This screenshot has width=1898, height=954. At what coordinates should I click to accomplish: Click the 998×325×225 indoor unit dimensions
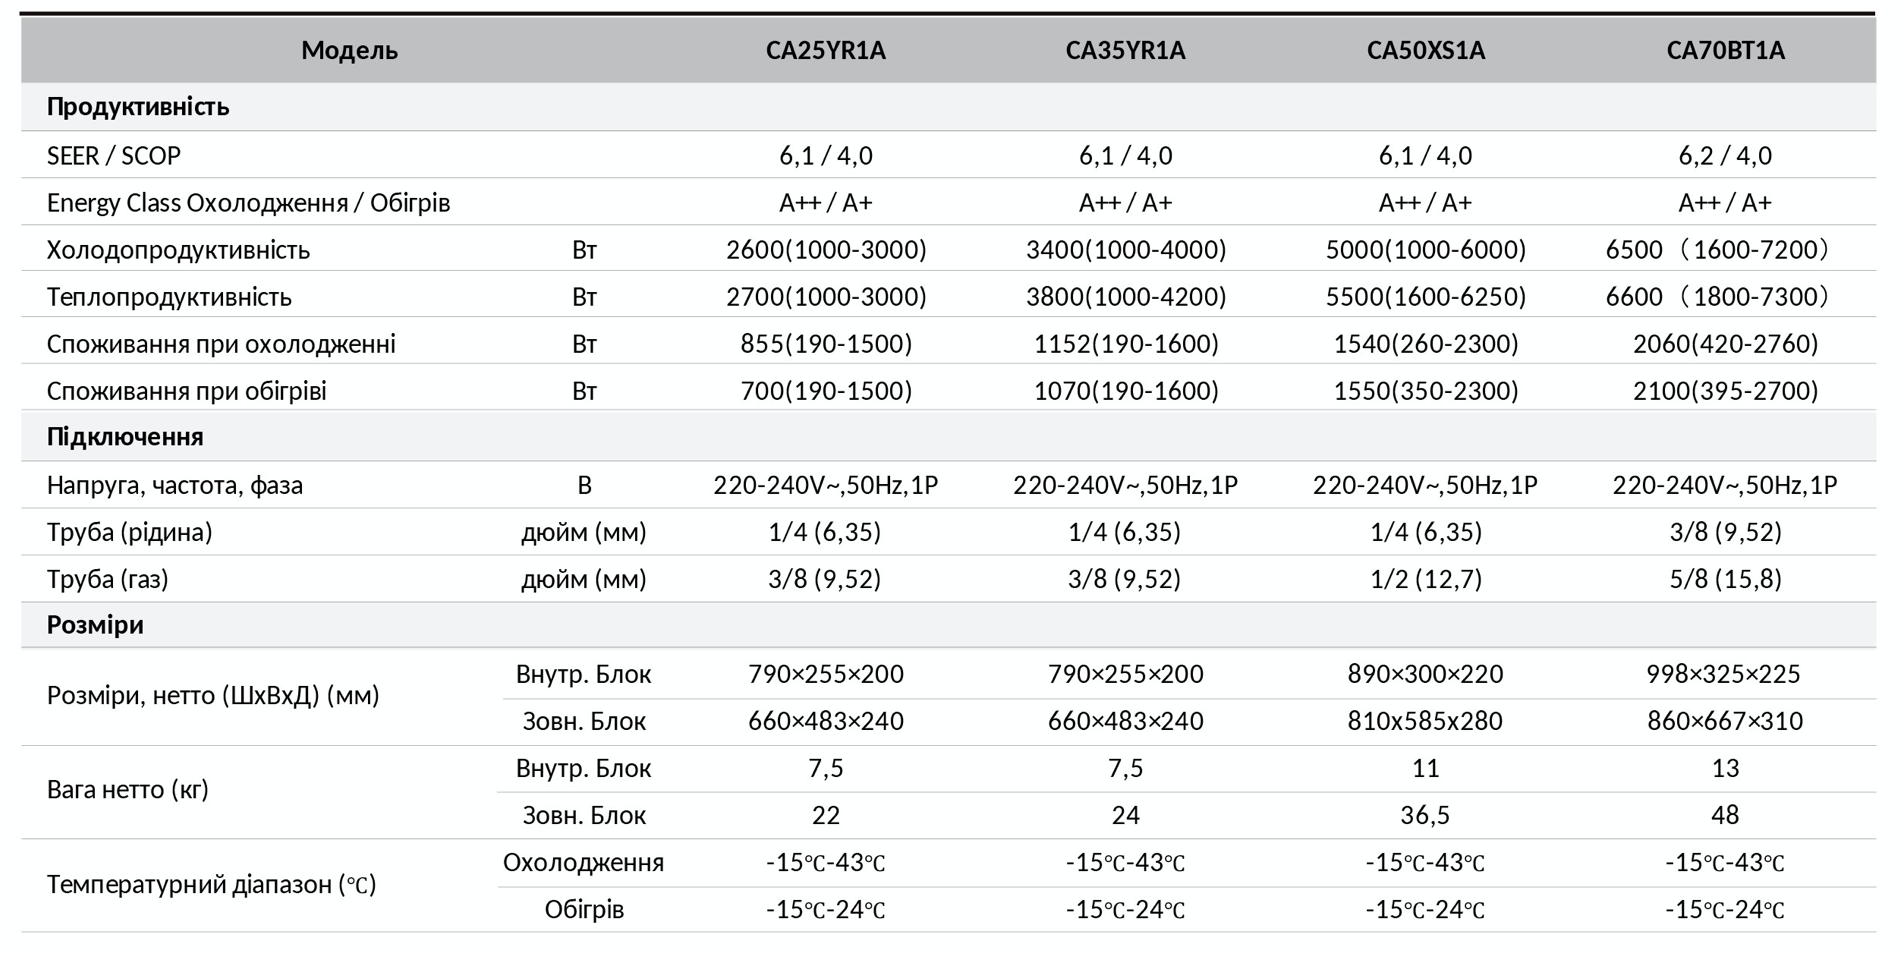[x=1723, y=674]
